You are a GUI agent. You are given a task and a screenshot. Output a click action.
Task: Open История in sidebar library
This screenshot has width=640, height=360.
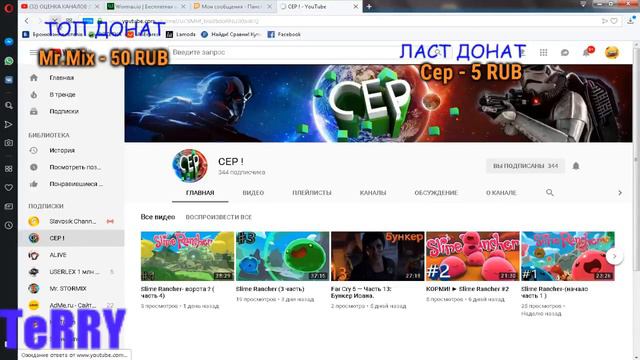click(x=71, y=150)
